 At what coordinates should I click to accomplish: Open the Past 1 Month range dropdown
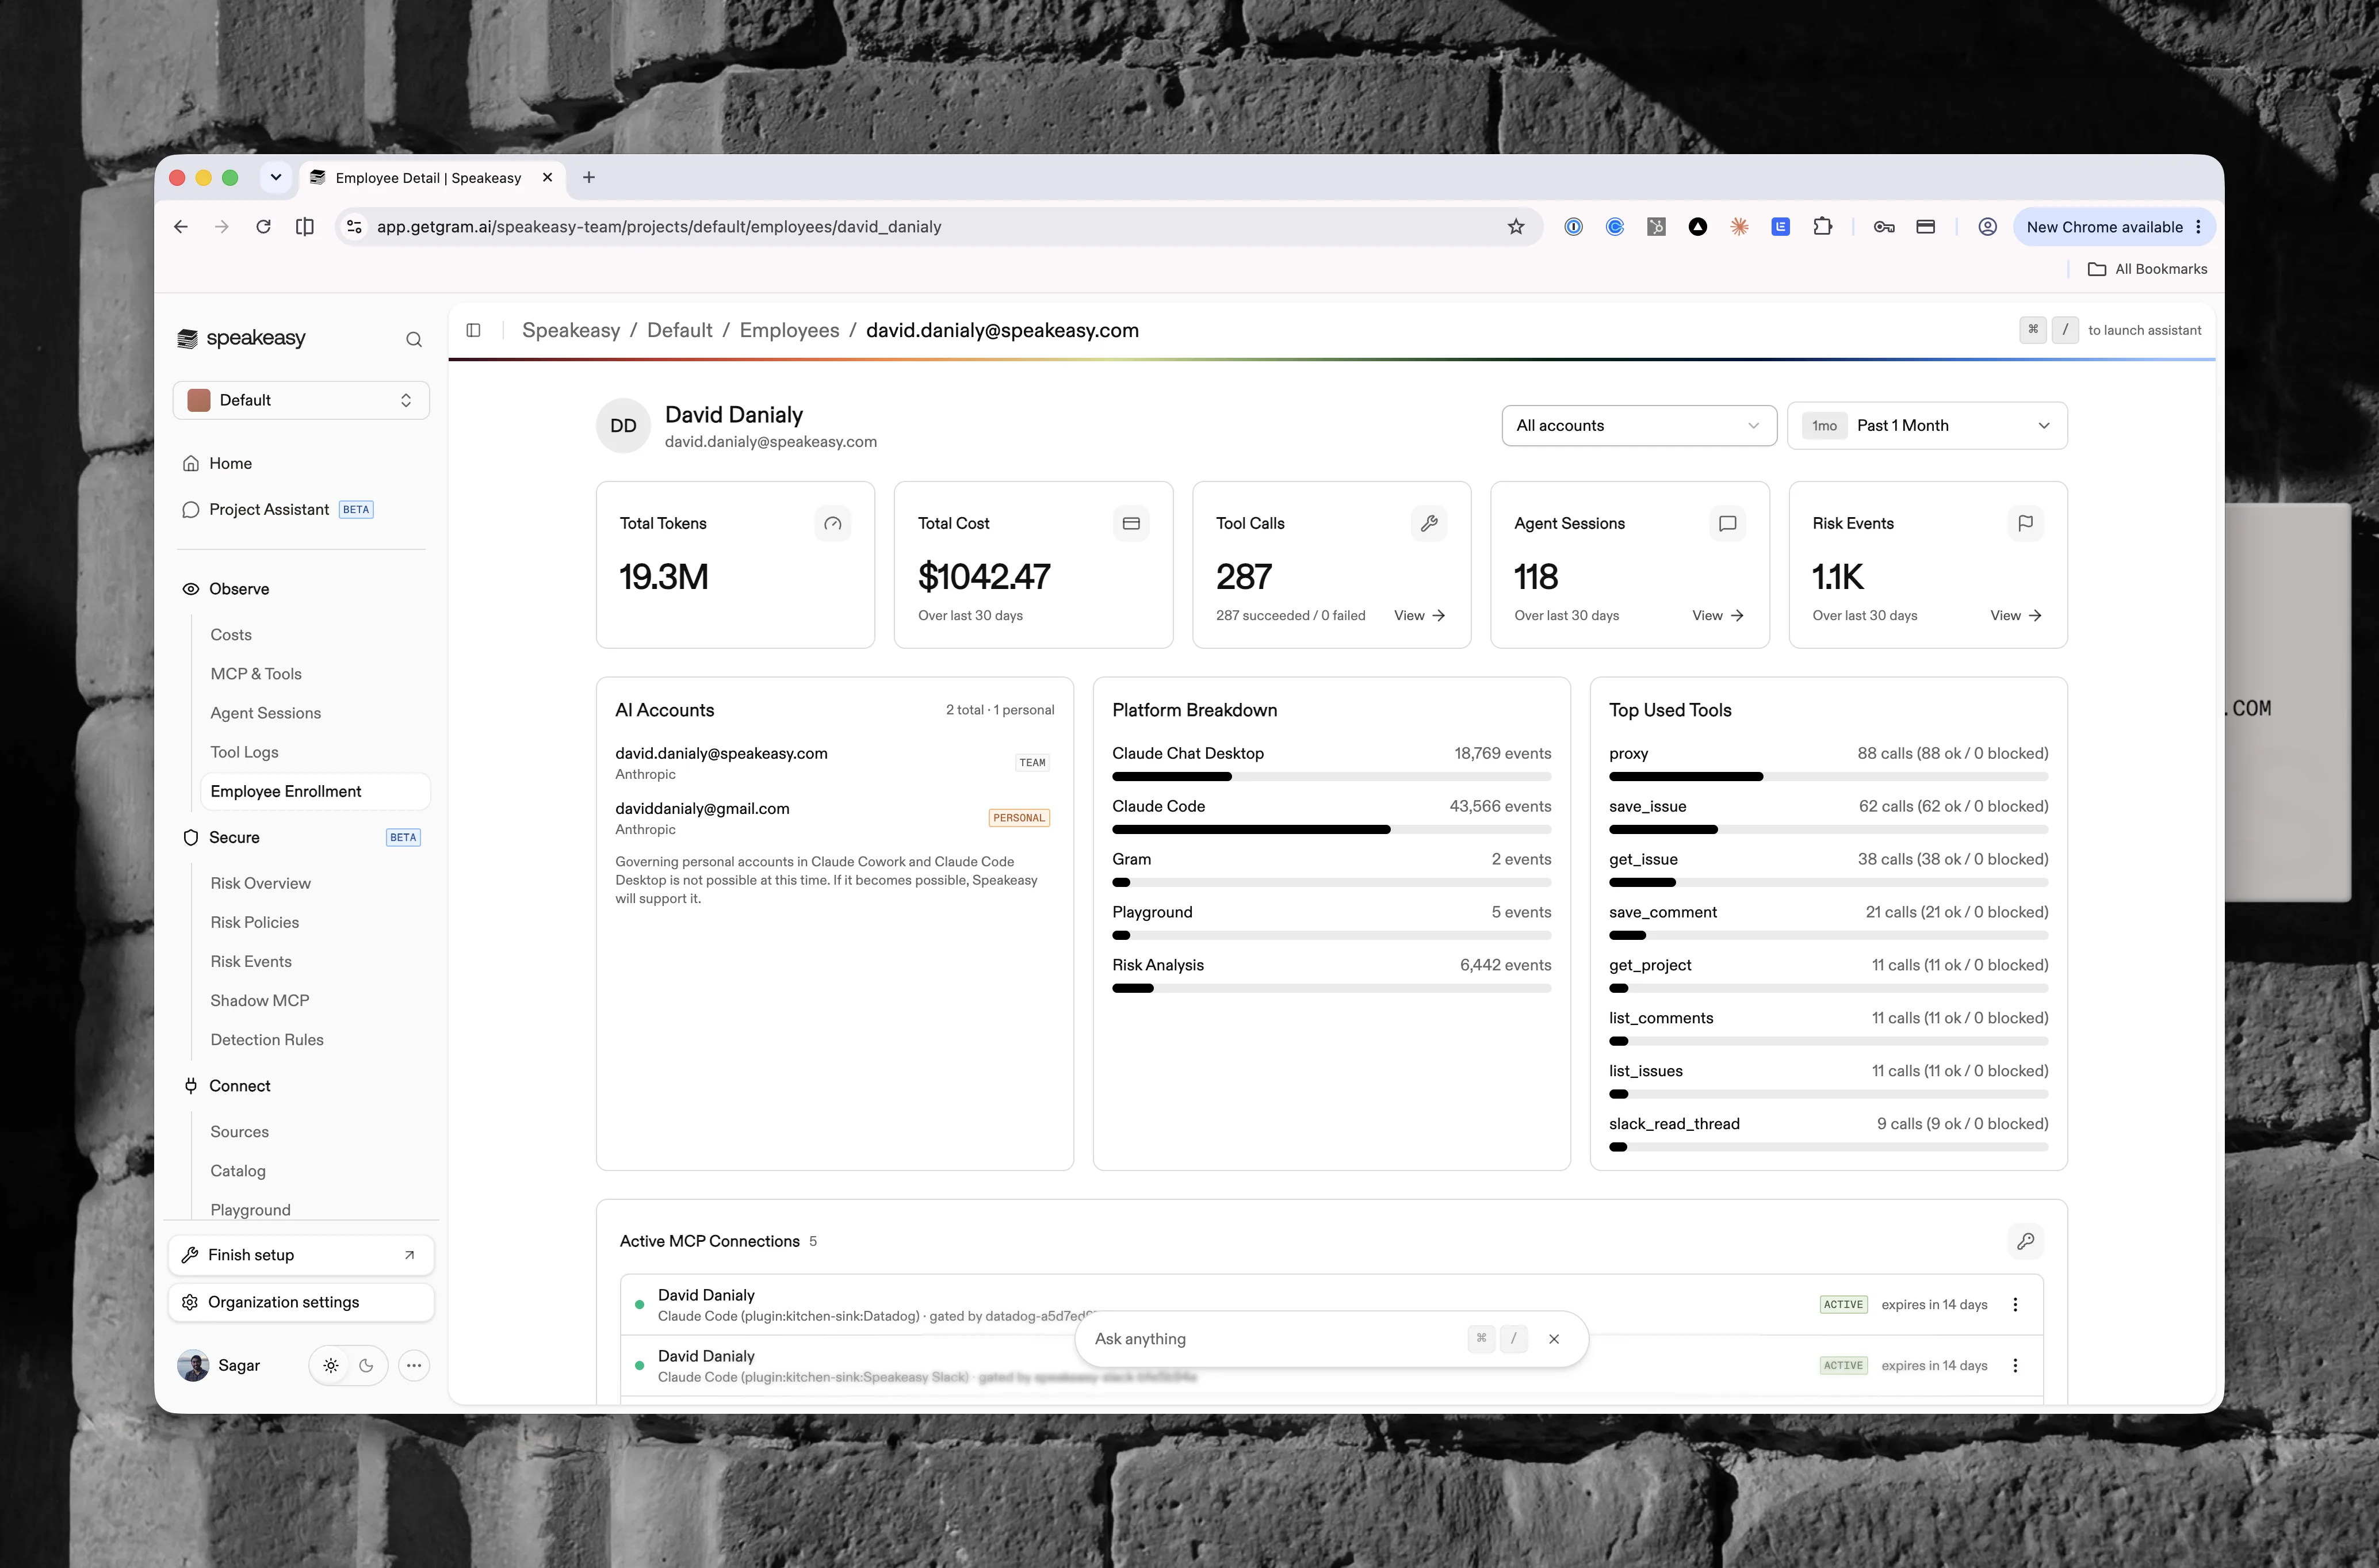[x=1927, y=425]
